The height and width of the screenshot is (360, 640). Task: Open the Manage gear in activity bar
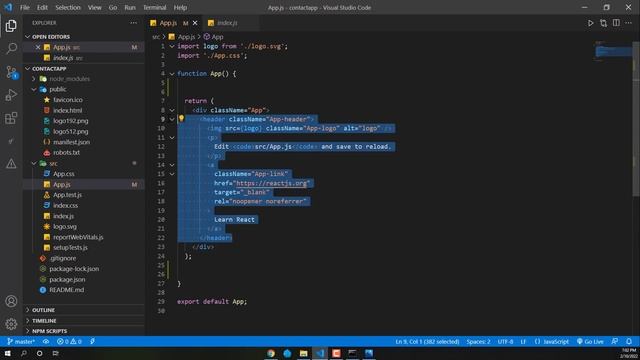tap(11, 324)
